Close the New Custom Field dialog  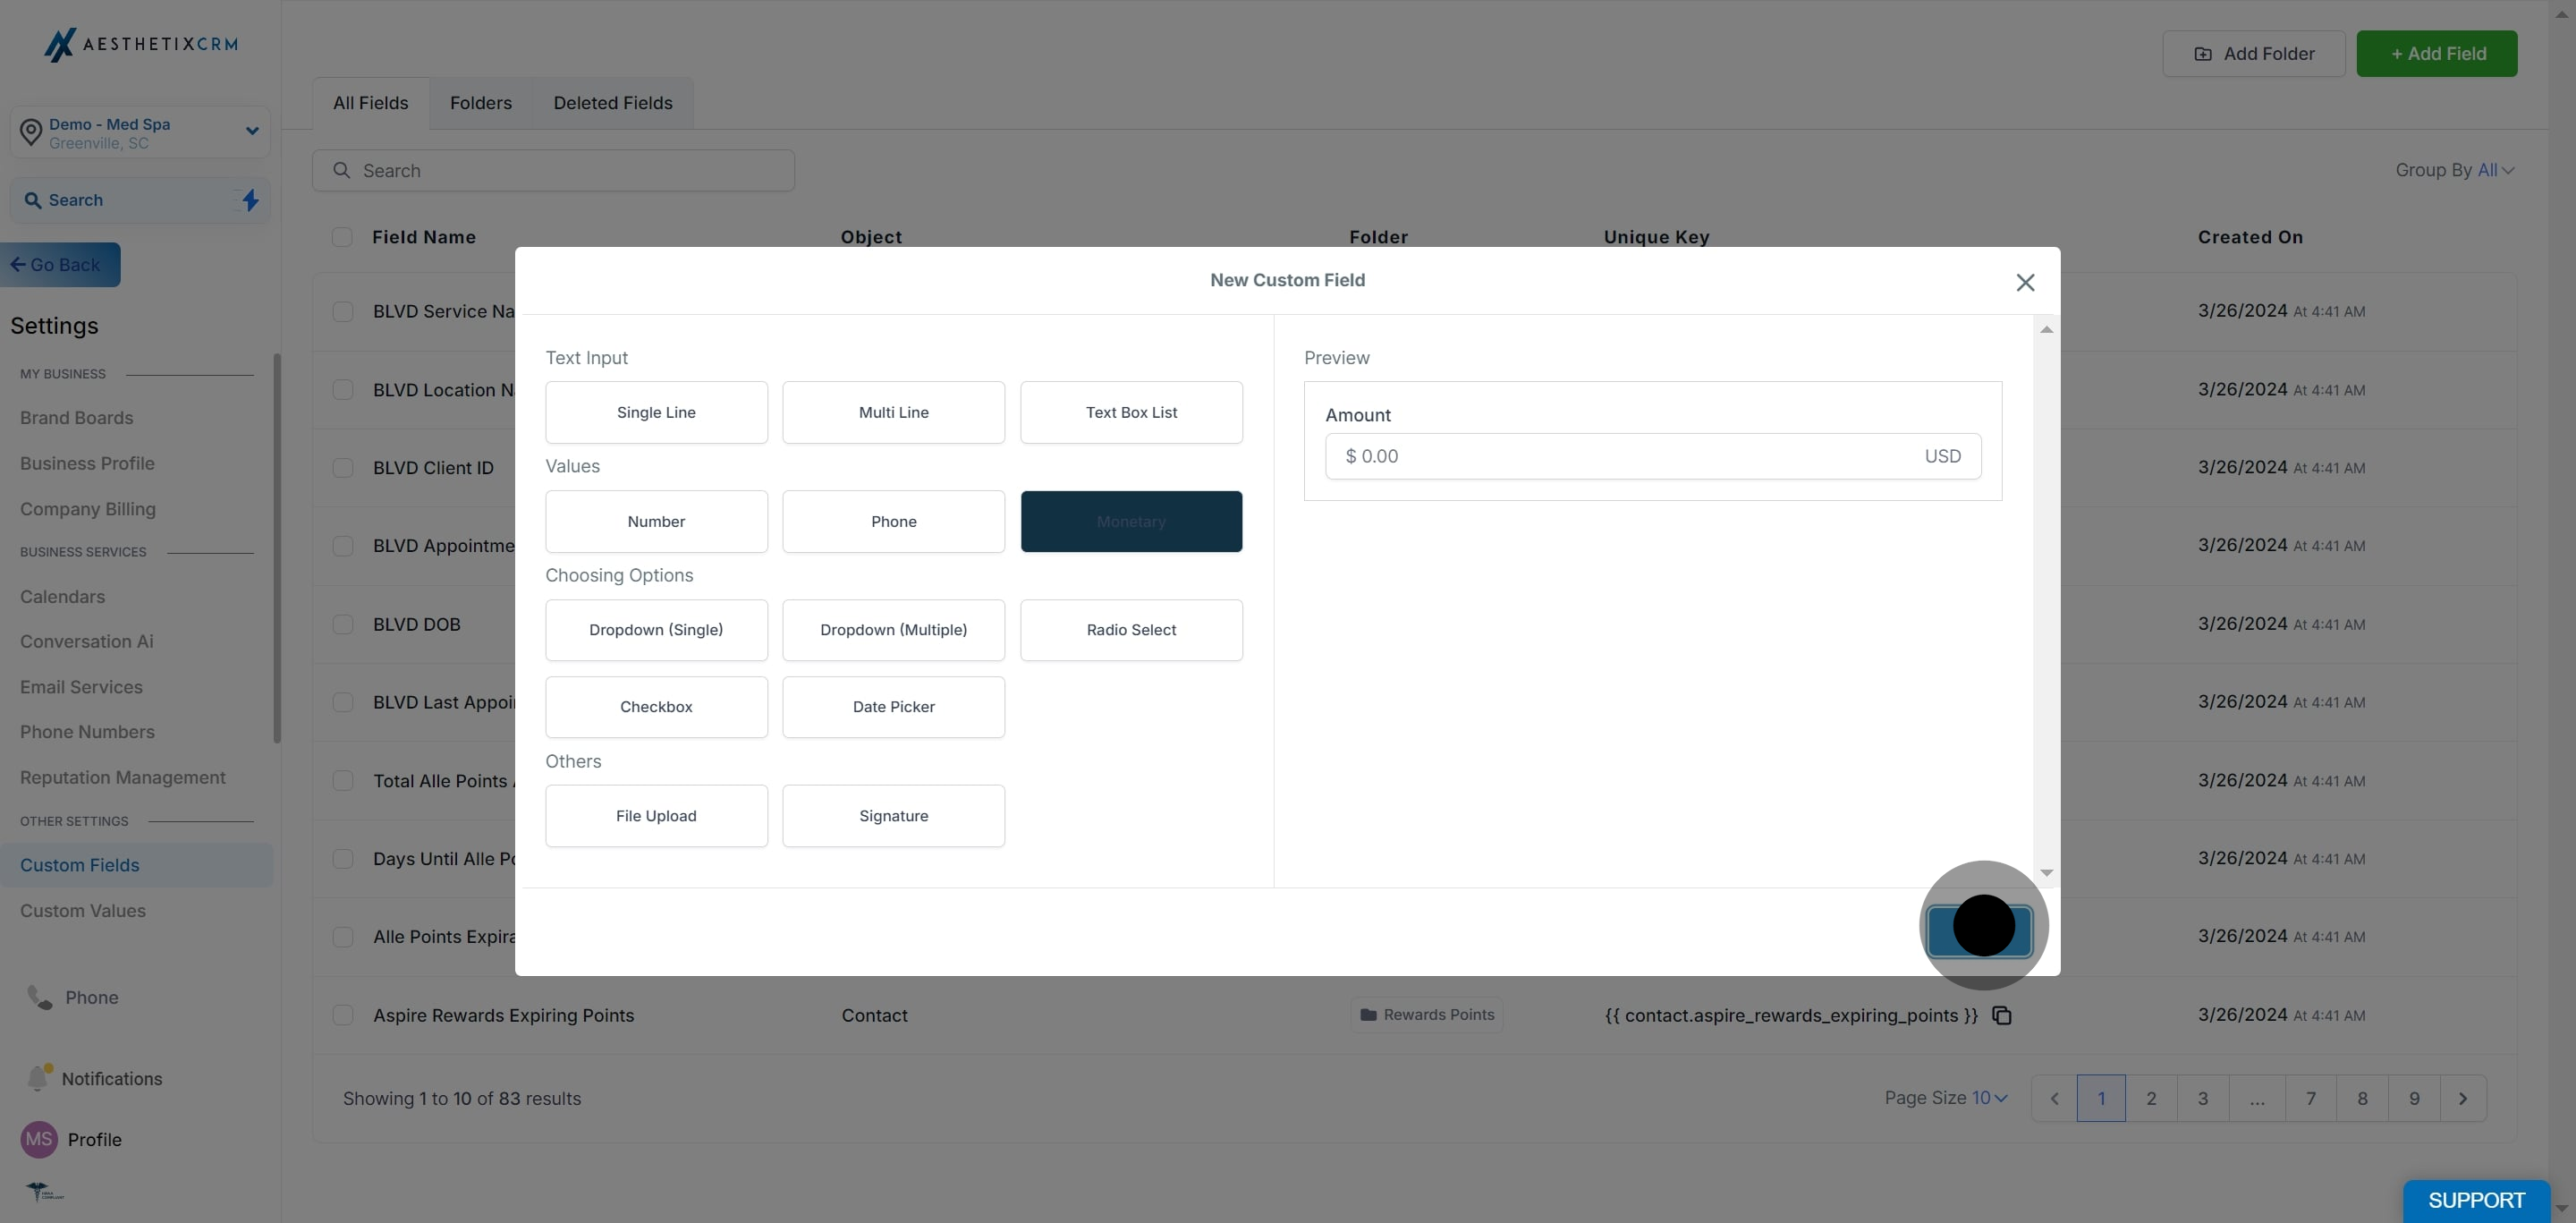[x=2025, y=283]
